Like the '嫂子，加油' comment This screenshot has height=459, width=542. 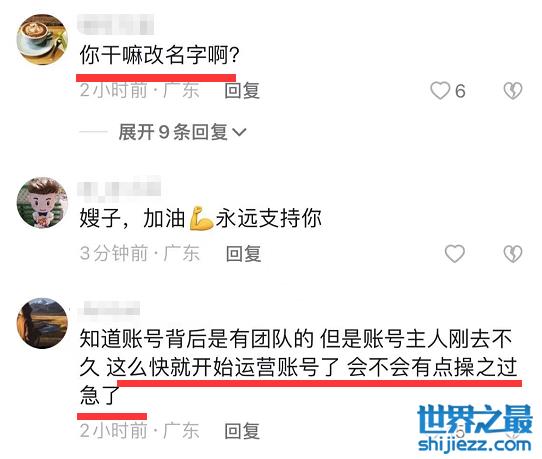coord(455,254)
